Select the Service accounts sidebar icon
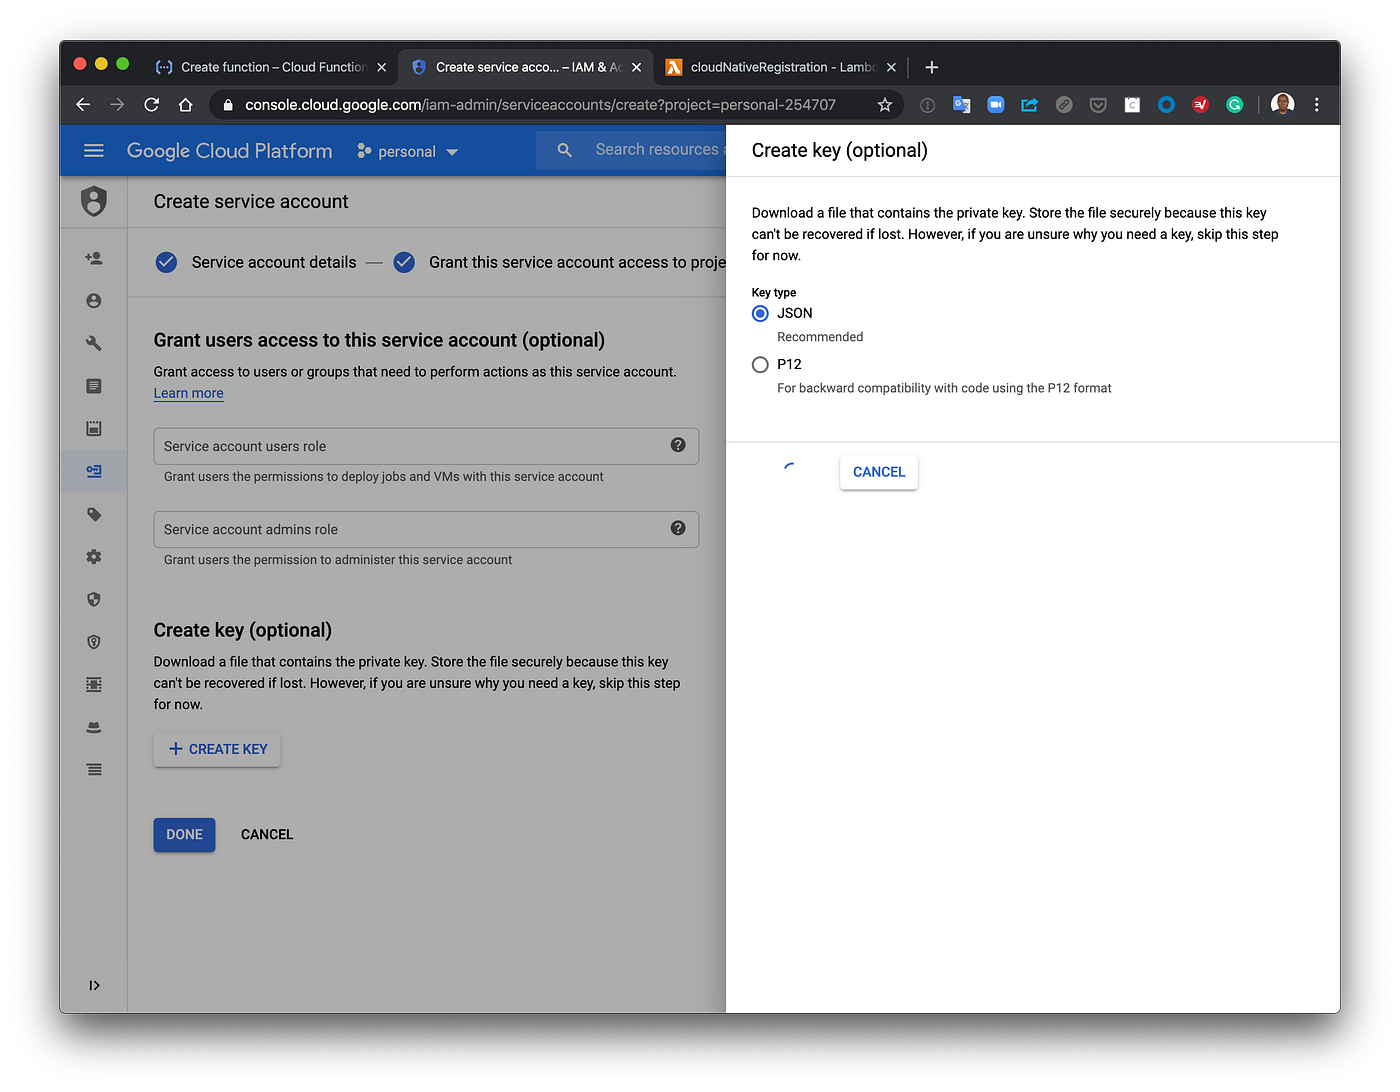The height and width of the screenshot is (1092, 1400). pyautogui.click(x=93, y=471)
